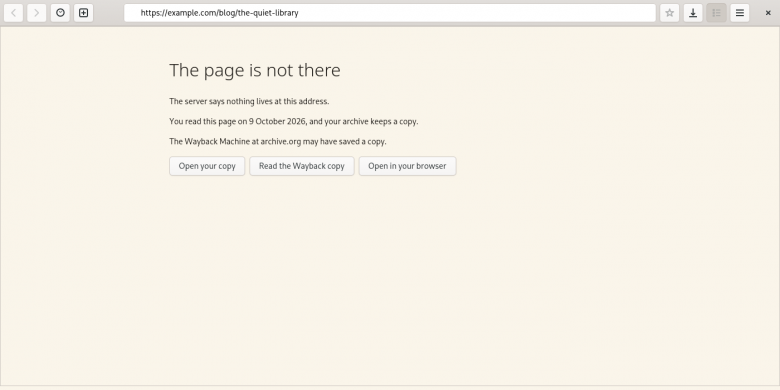780x390 pixels.
Task: Bookmark this page with the star icon
Action: coord(670,13)
